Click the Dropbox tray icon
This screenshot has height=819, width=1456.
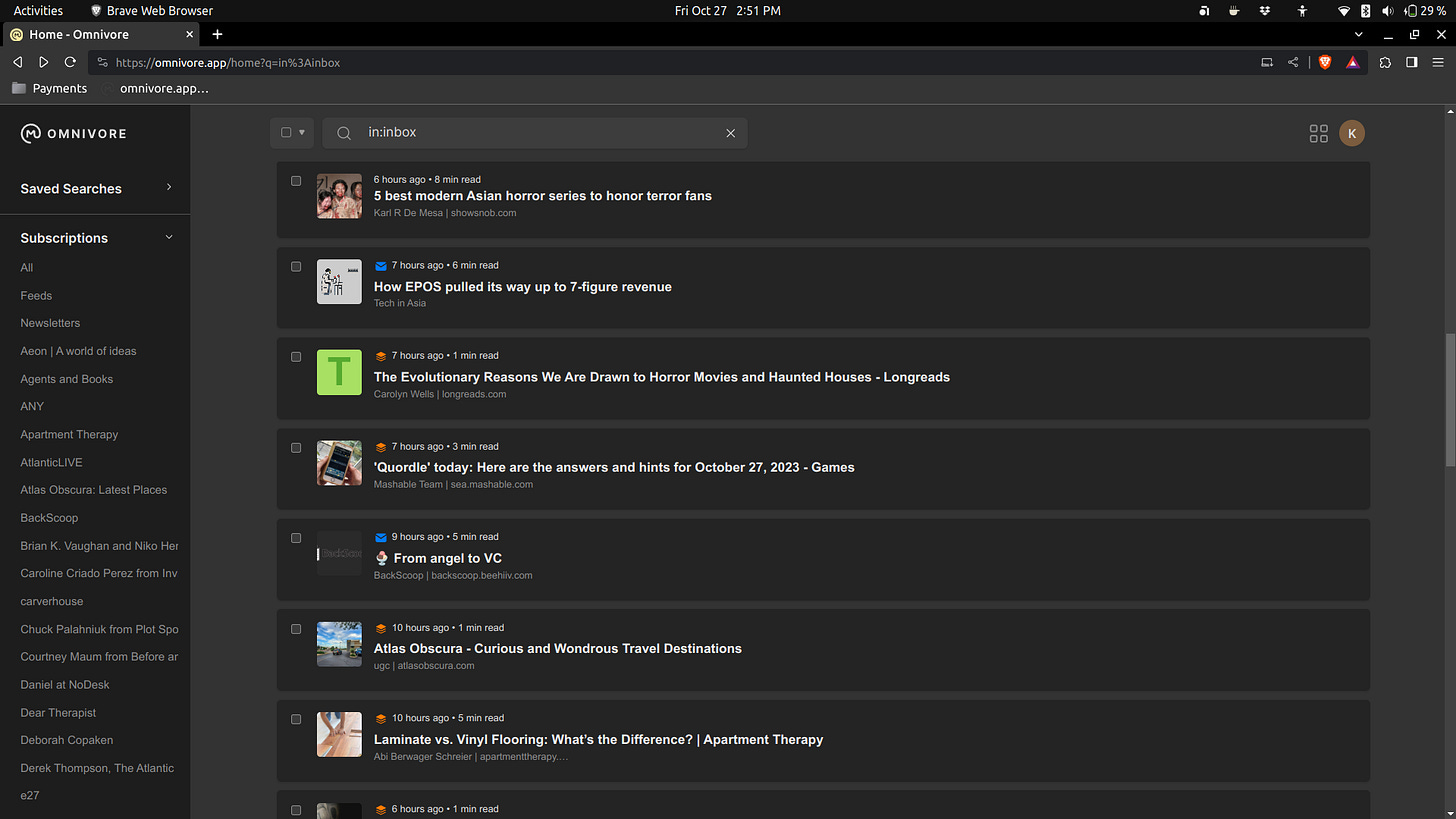pyautogui.click(x=1265, y=10)
